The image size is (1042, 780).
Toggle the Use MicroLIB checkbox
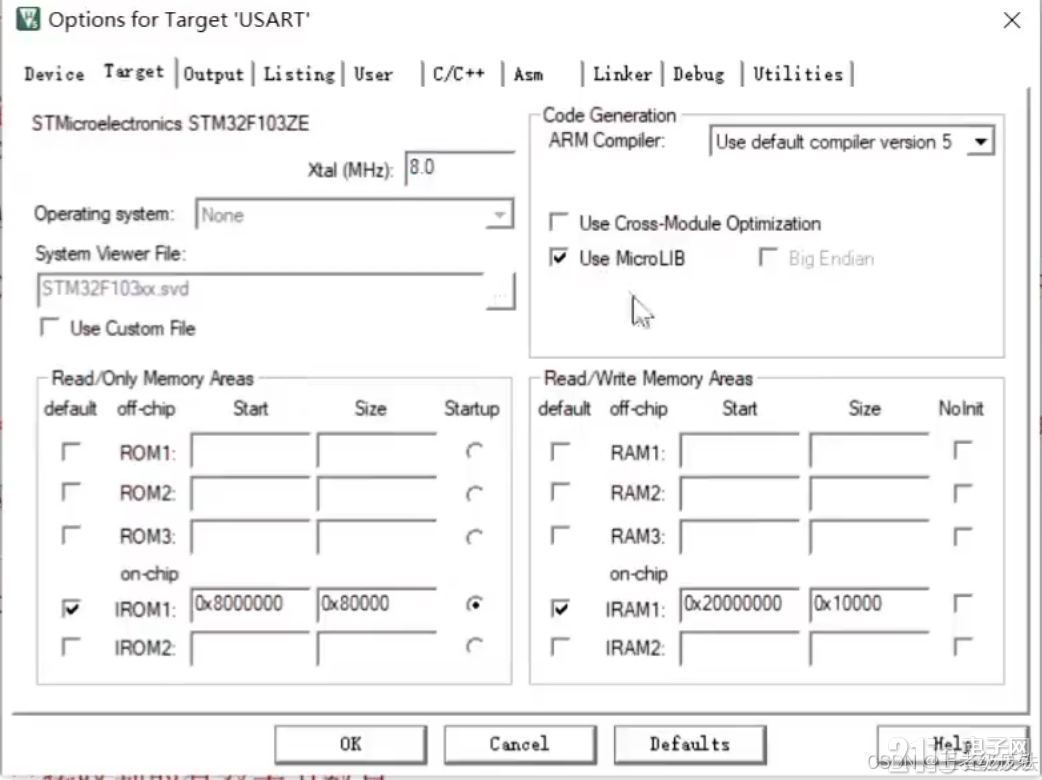pyautogui.click(x=559, y=257)
